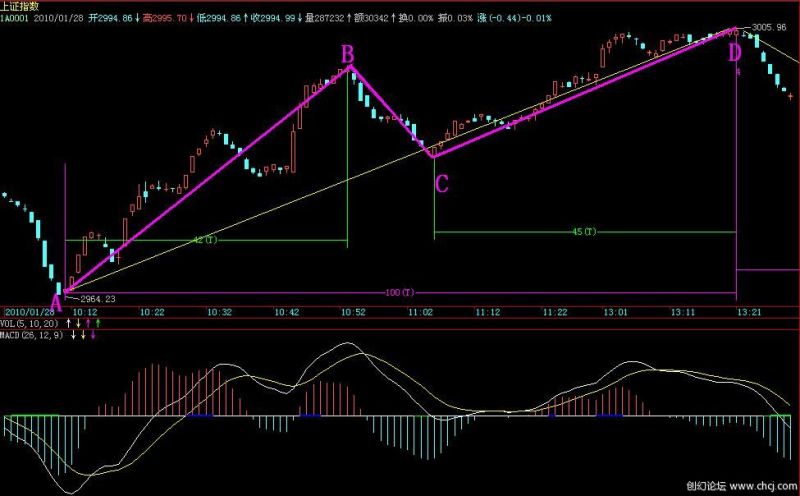Click the 2010/01/28 date on time axis
The height and width of the screenshot is (496, 800).
pos(28,313)
